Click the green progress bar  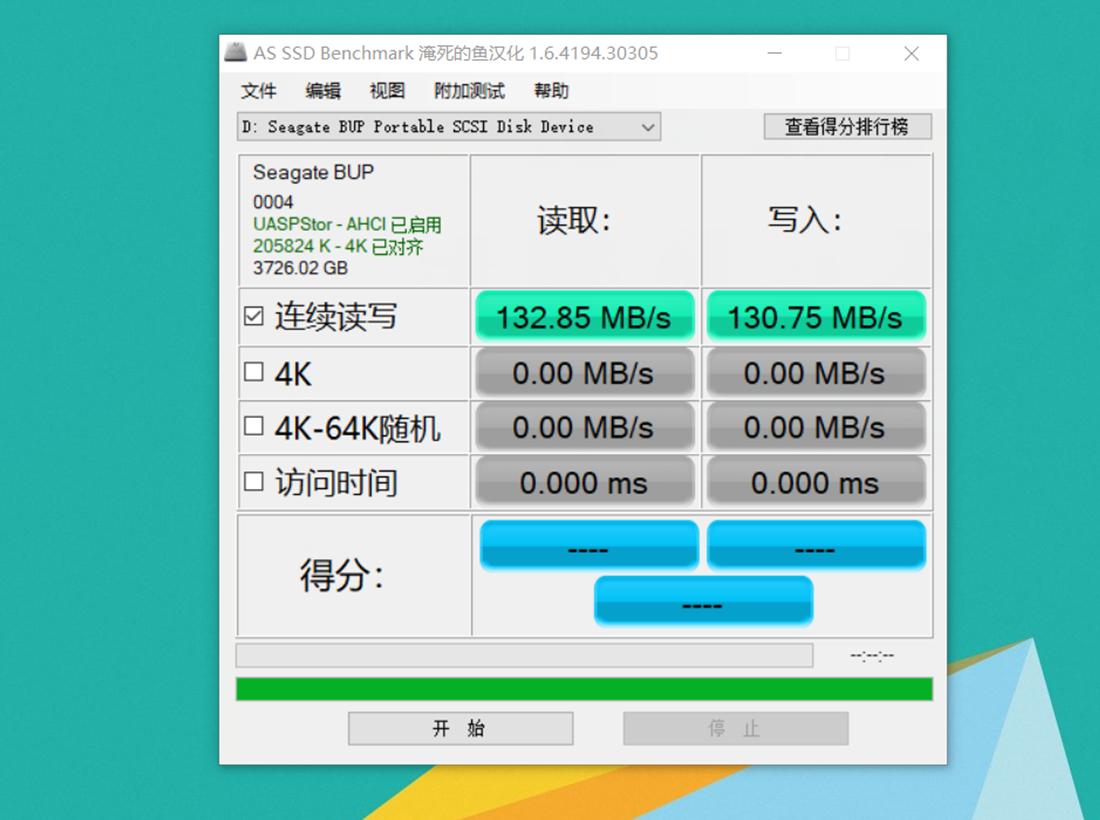[x=582, y=688]
